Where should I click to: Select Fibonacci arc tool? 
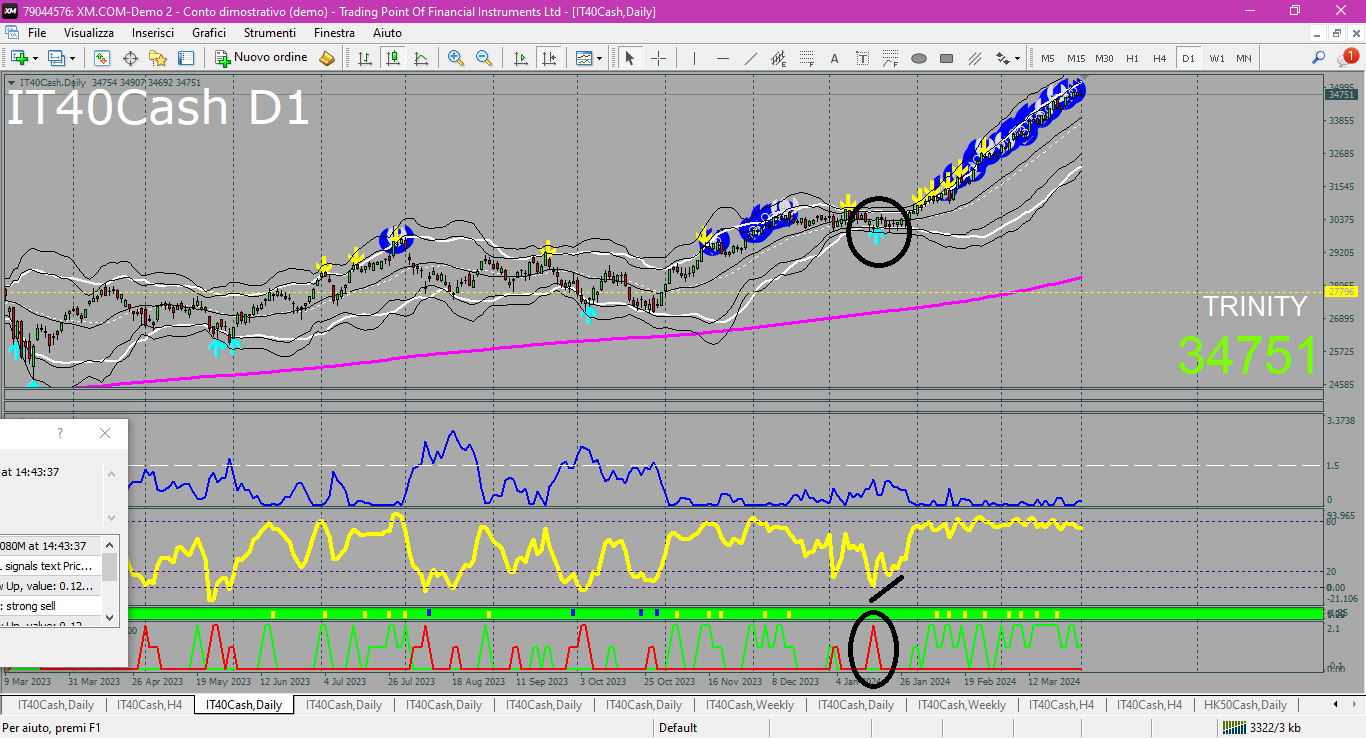(x=890, y=58)
